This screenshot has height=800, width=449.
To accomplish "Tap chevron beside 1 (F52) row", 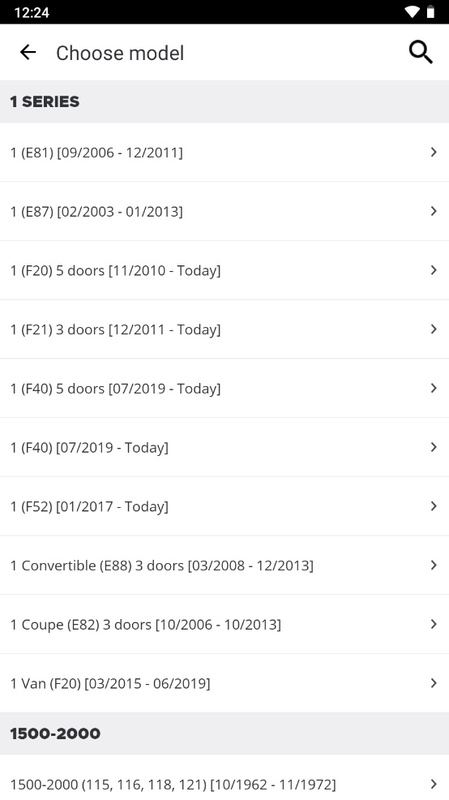I will click(433, 506).
